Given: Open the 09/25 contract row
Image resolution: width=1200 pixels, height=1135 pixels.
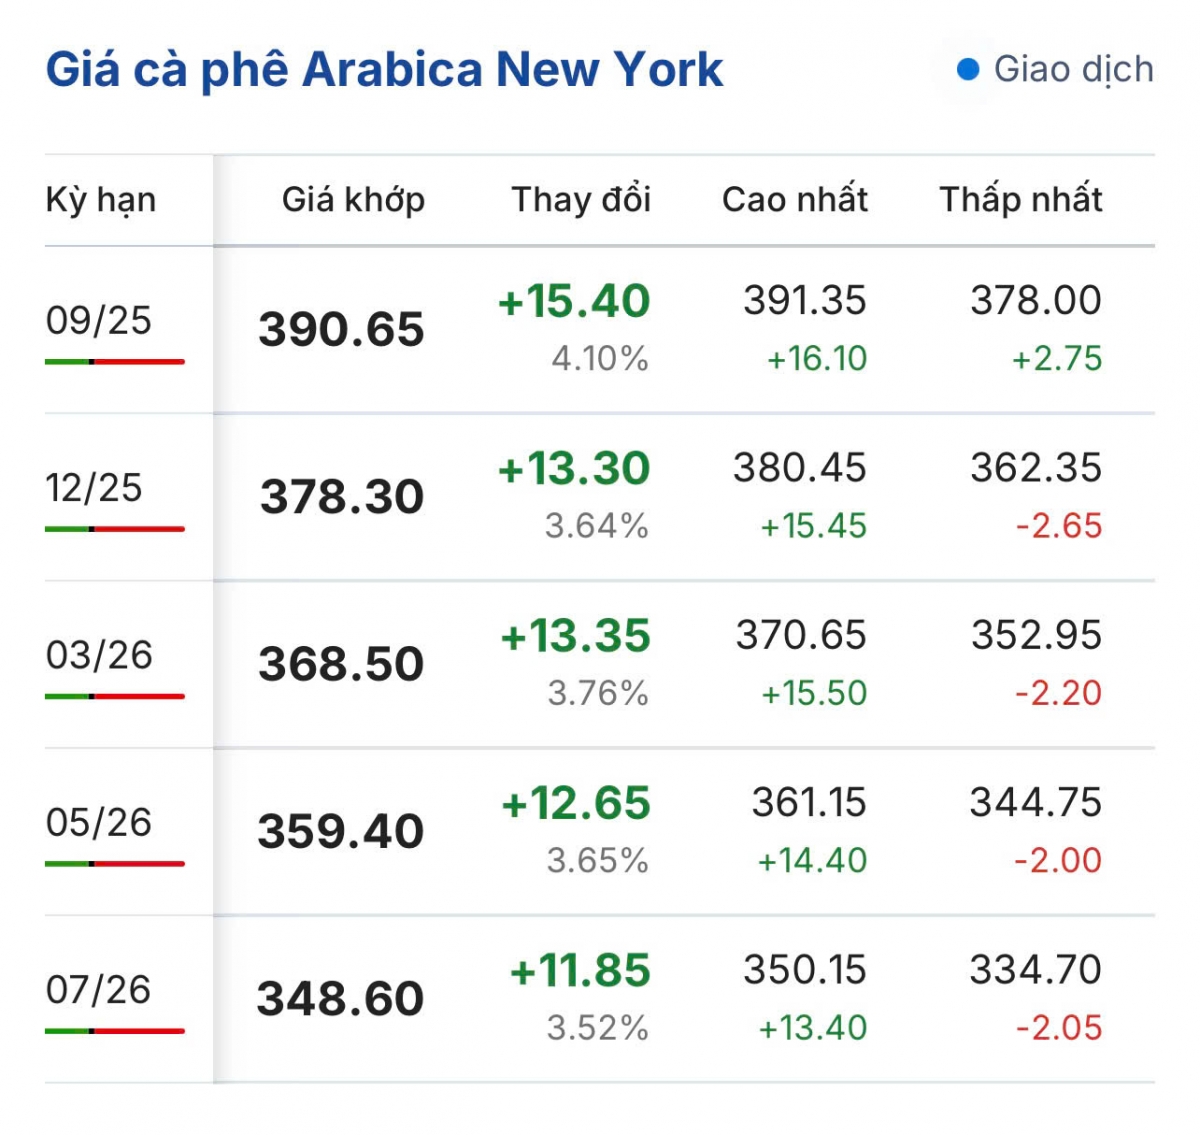Looking at the screenshot, I should click(600, 330).
